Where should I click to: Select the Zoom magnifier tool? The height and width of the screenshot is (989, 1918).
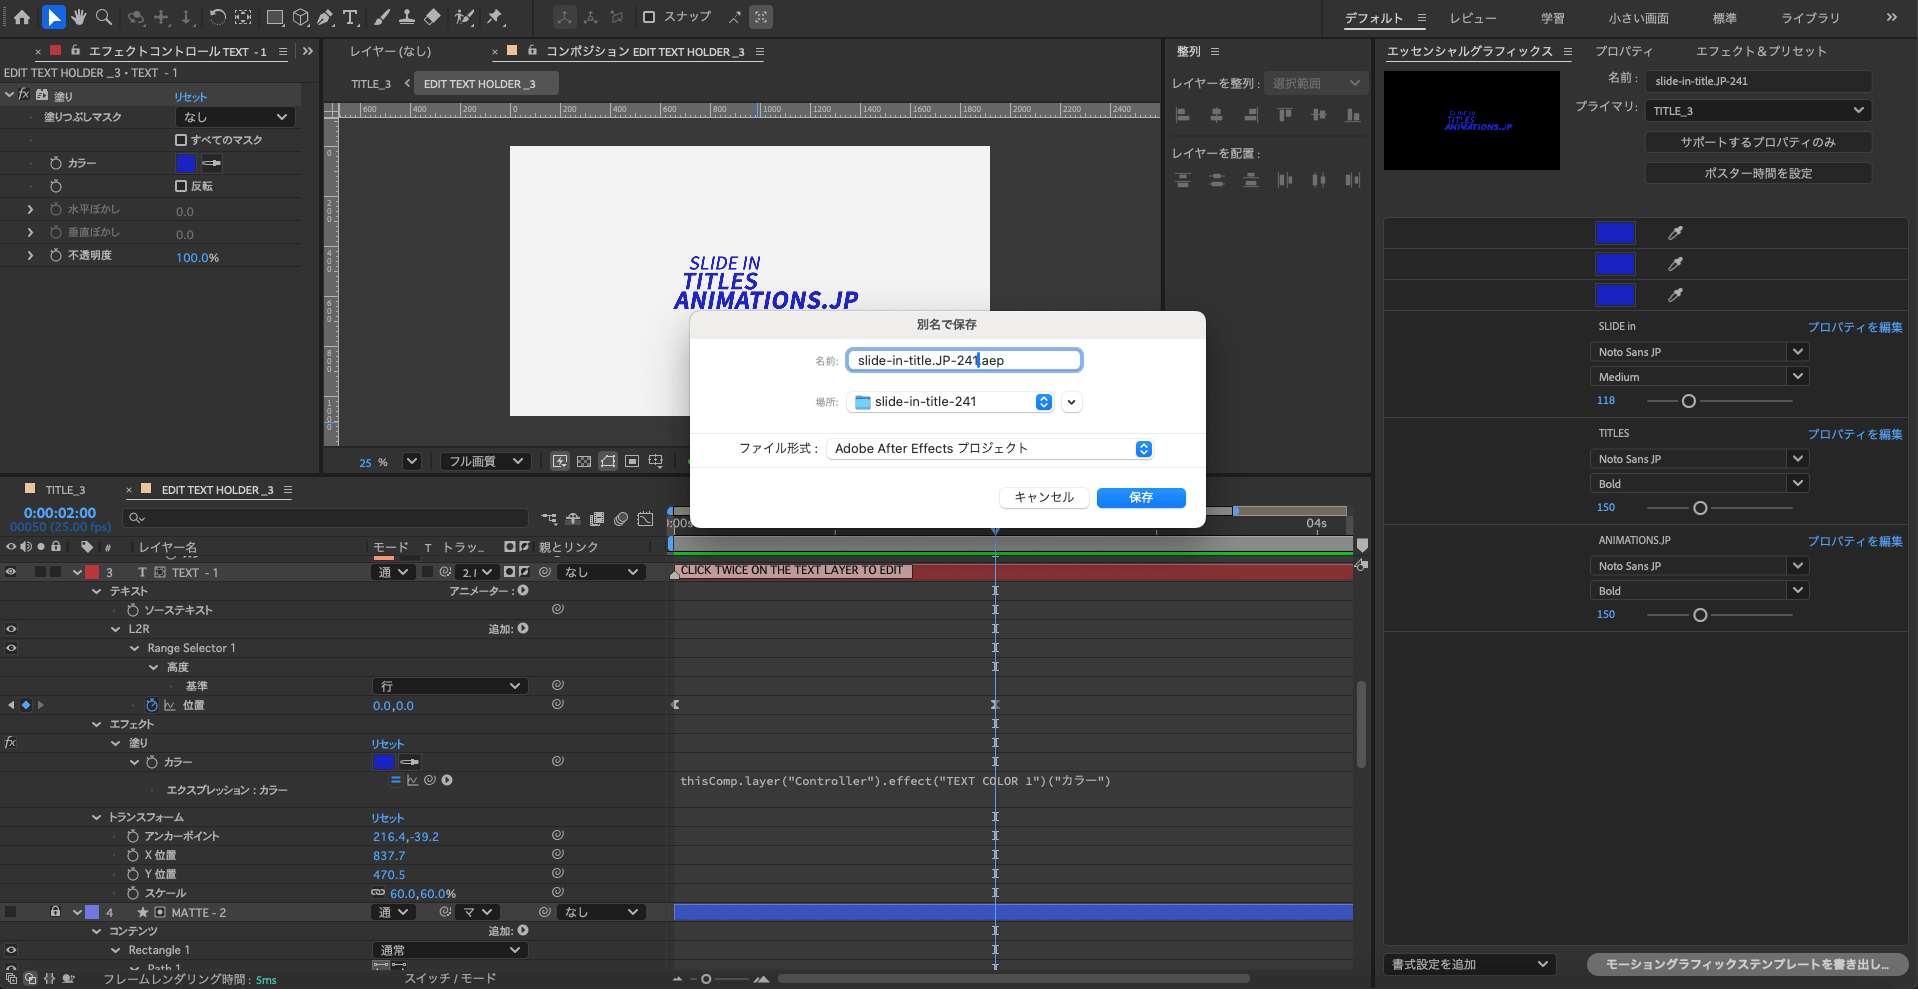coord(103,17)
